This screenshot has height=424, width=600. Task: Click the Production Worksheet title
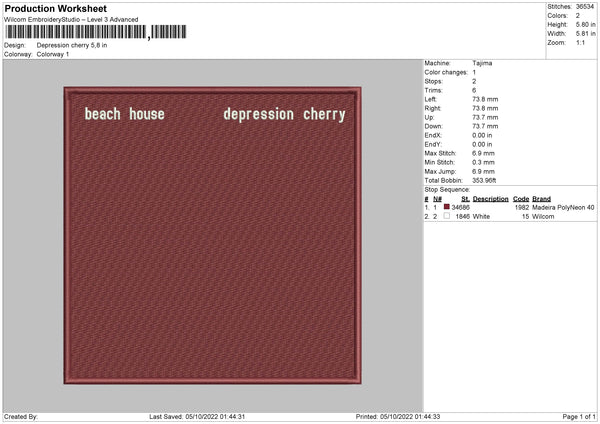point(55,8)
